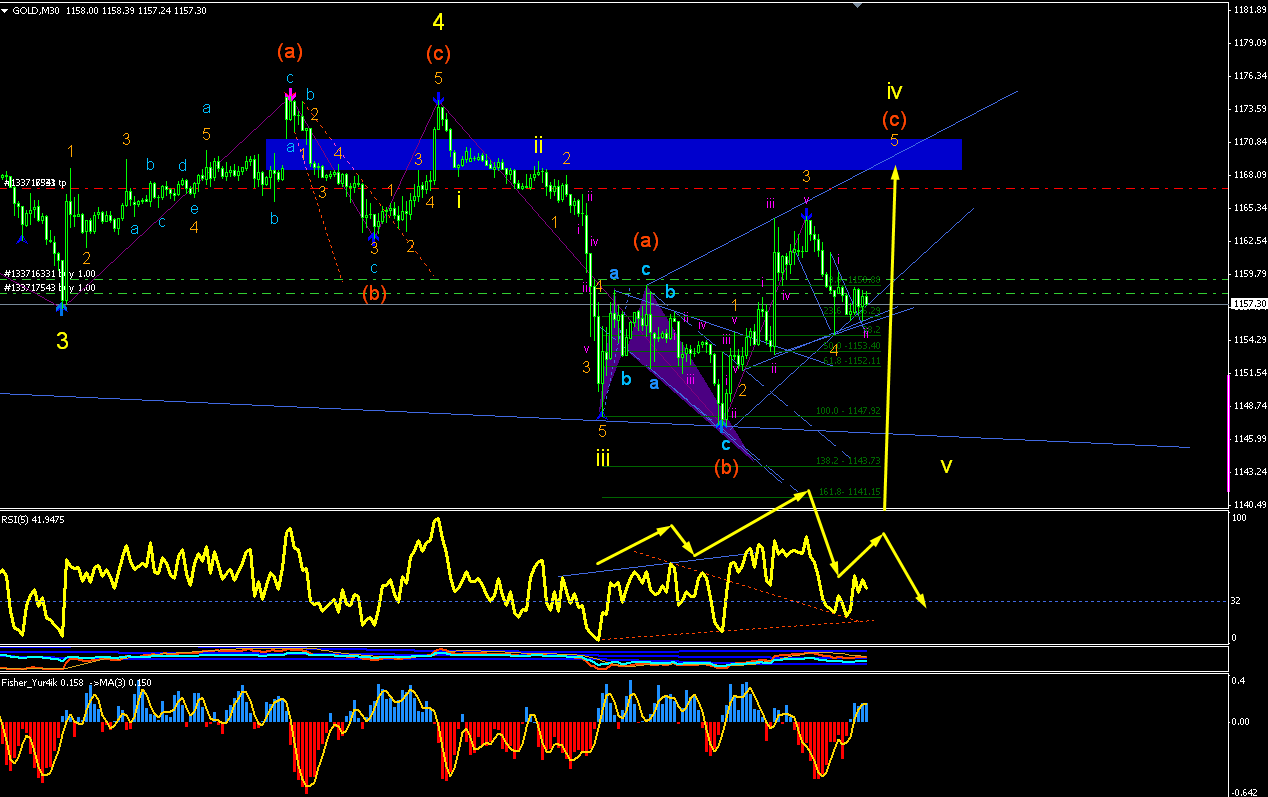Click RSI level value 32
Image resolution: width=1268 pixels, height=797 pixels.
click(1238, 602)
